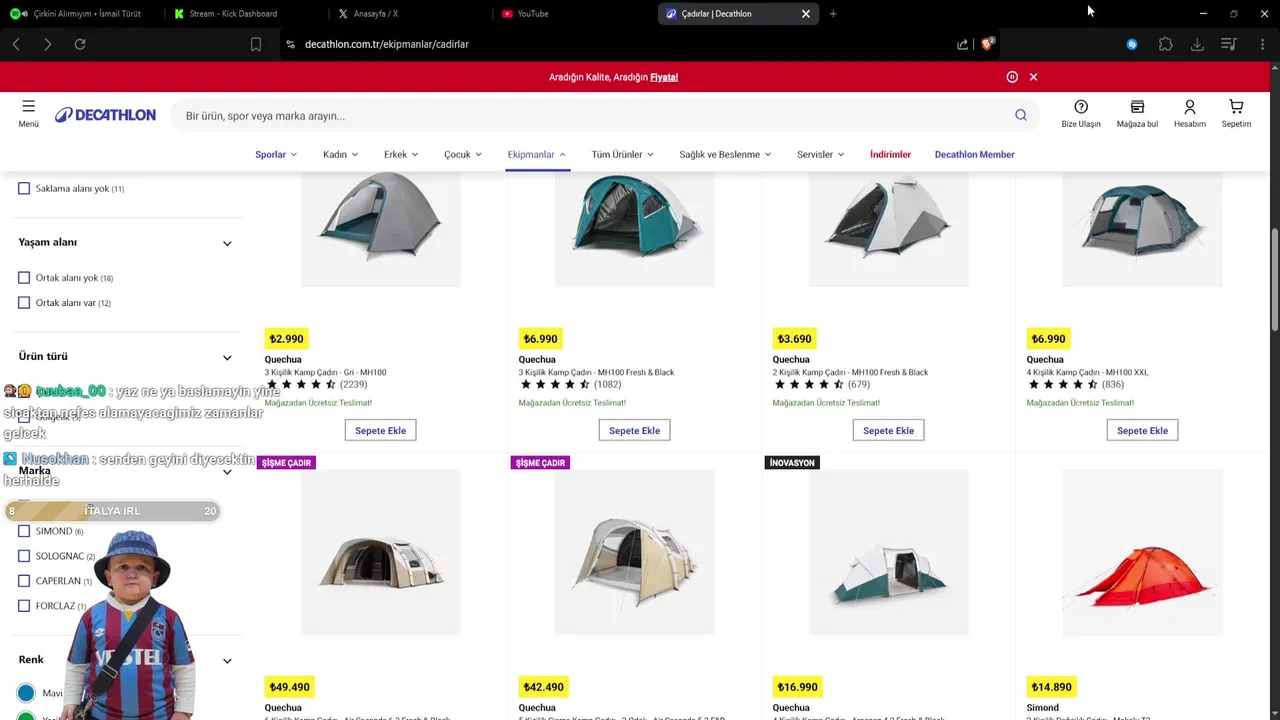Open the hamburger Menü icon
Screen dimensions: 1280x720
pos(28,107)
